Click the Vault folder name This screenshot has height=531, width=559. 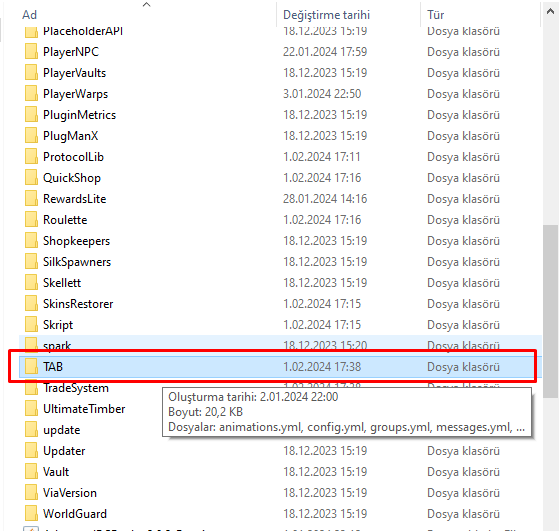56,472
